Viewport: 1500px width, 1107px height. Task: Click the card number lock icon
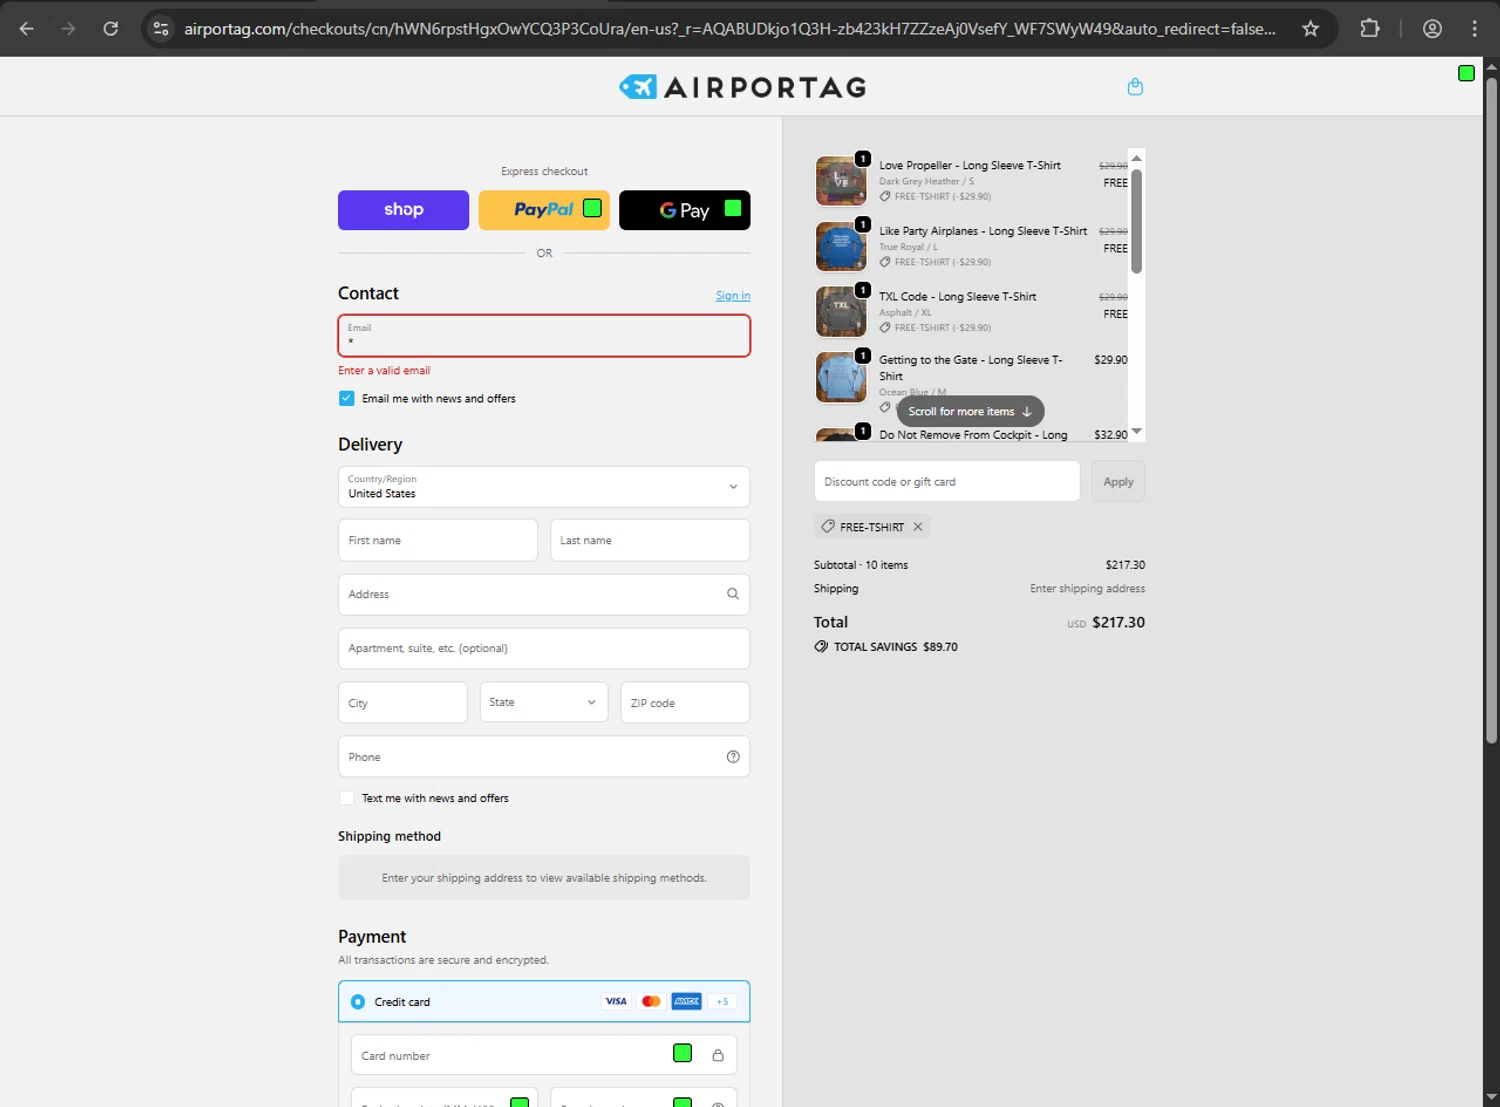718,1055
